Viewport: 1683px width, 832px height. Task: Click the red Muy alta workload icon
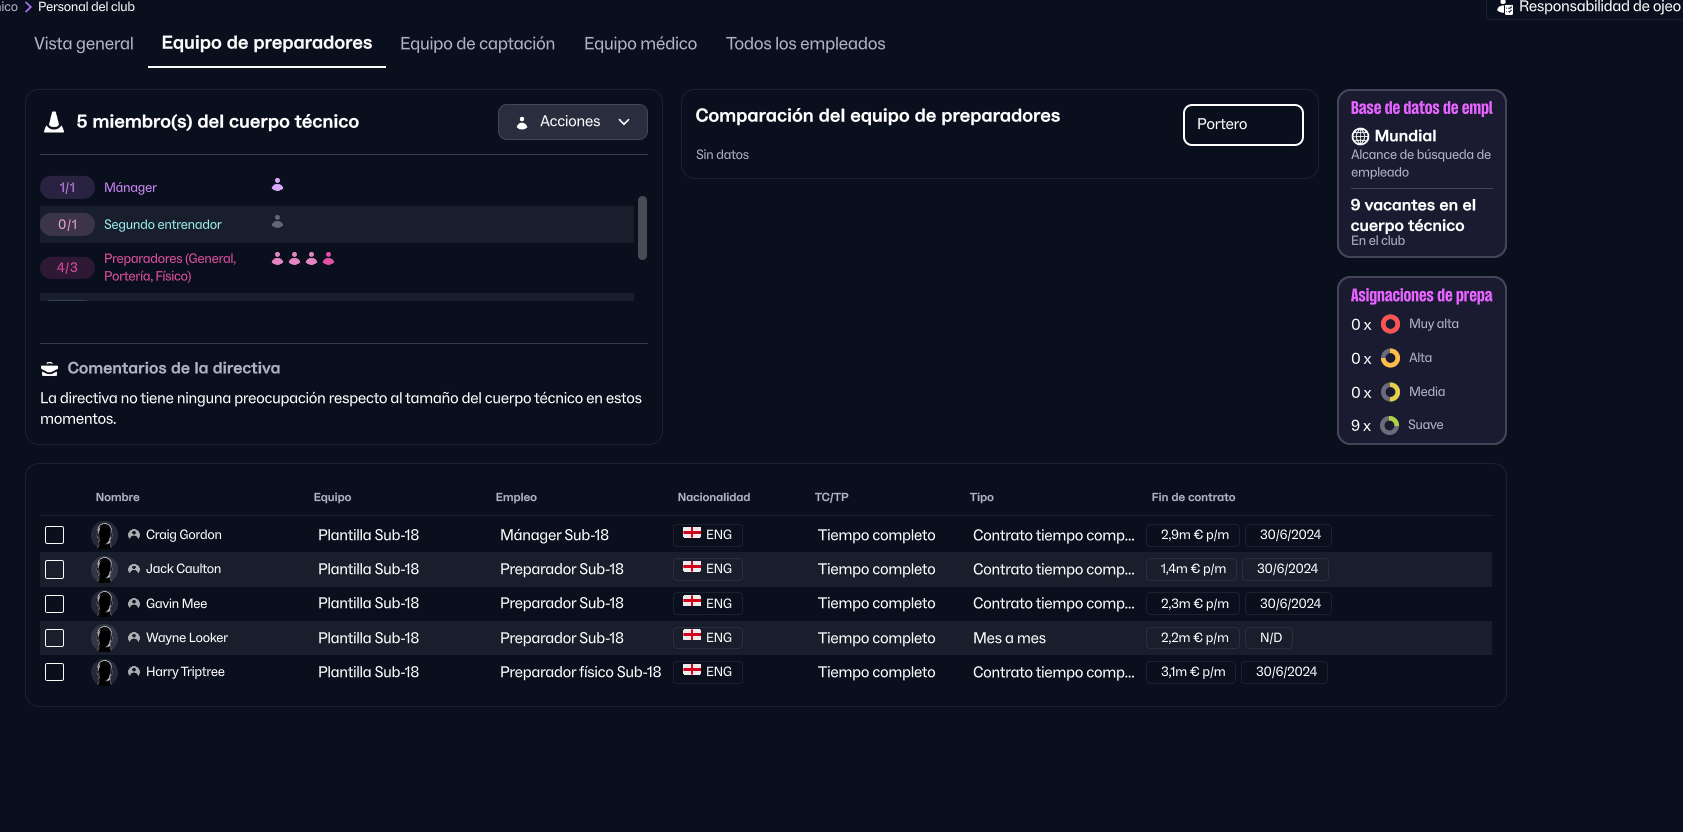click(x=1390, y=324)
